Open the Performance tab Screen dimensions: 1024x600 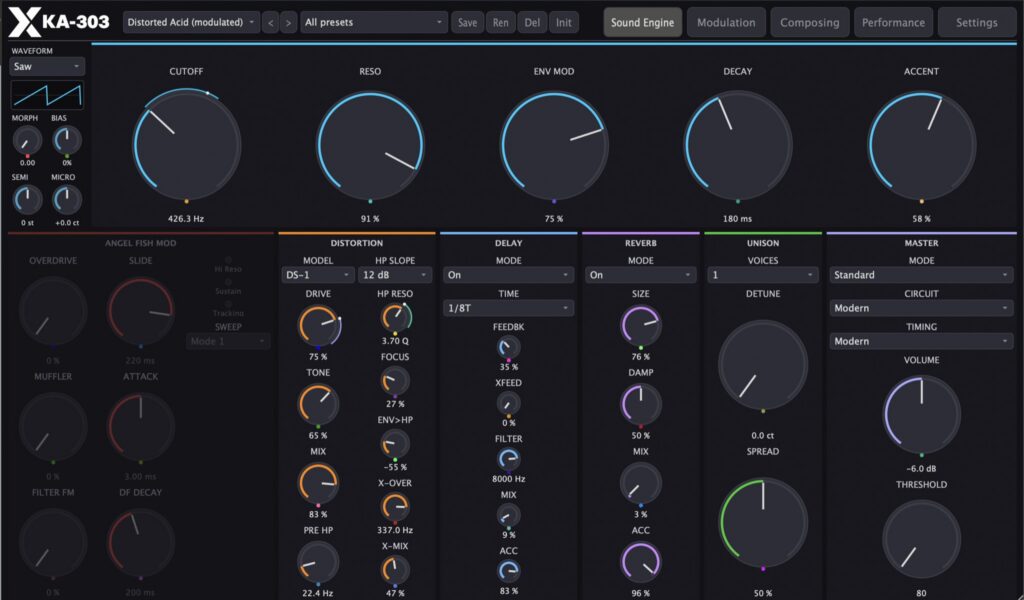(893, 22)
